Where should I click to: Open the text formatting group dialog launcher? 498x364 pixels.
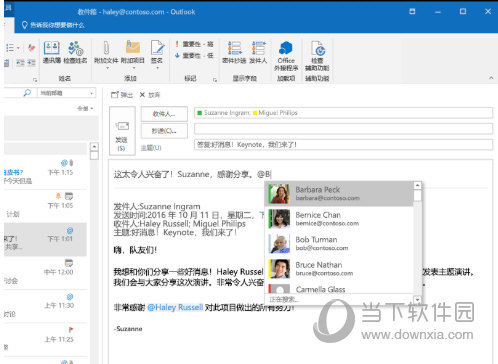[x=35, y=80]
